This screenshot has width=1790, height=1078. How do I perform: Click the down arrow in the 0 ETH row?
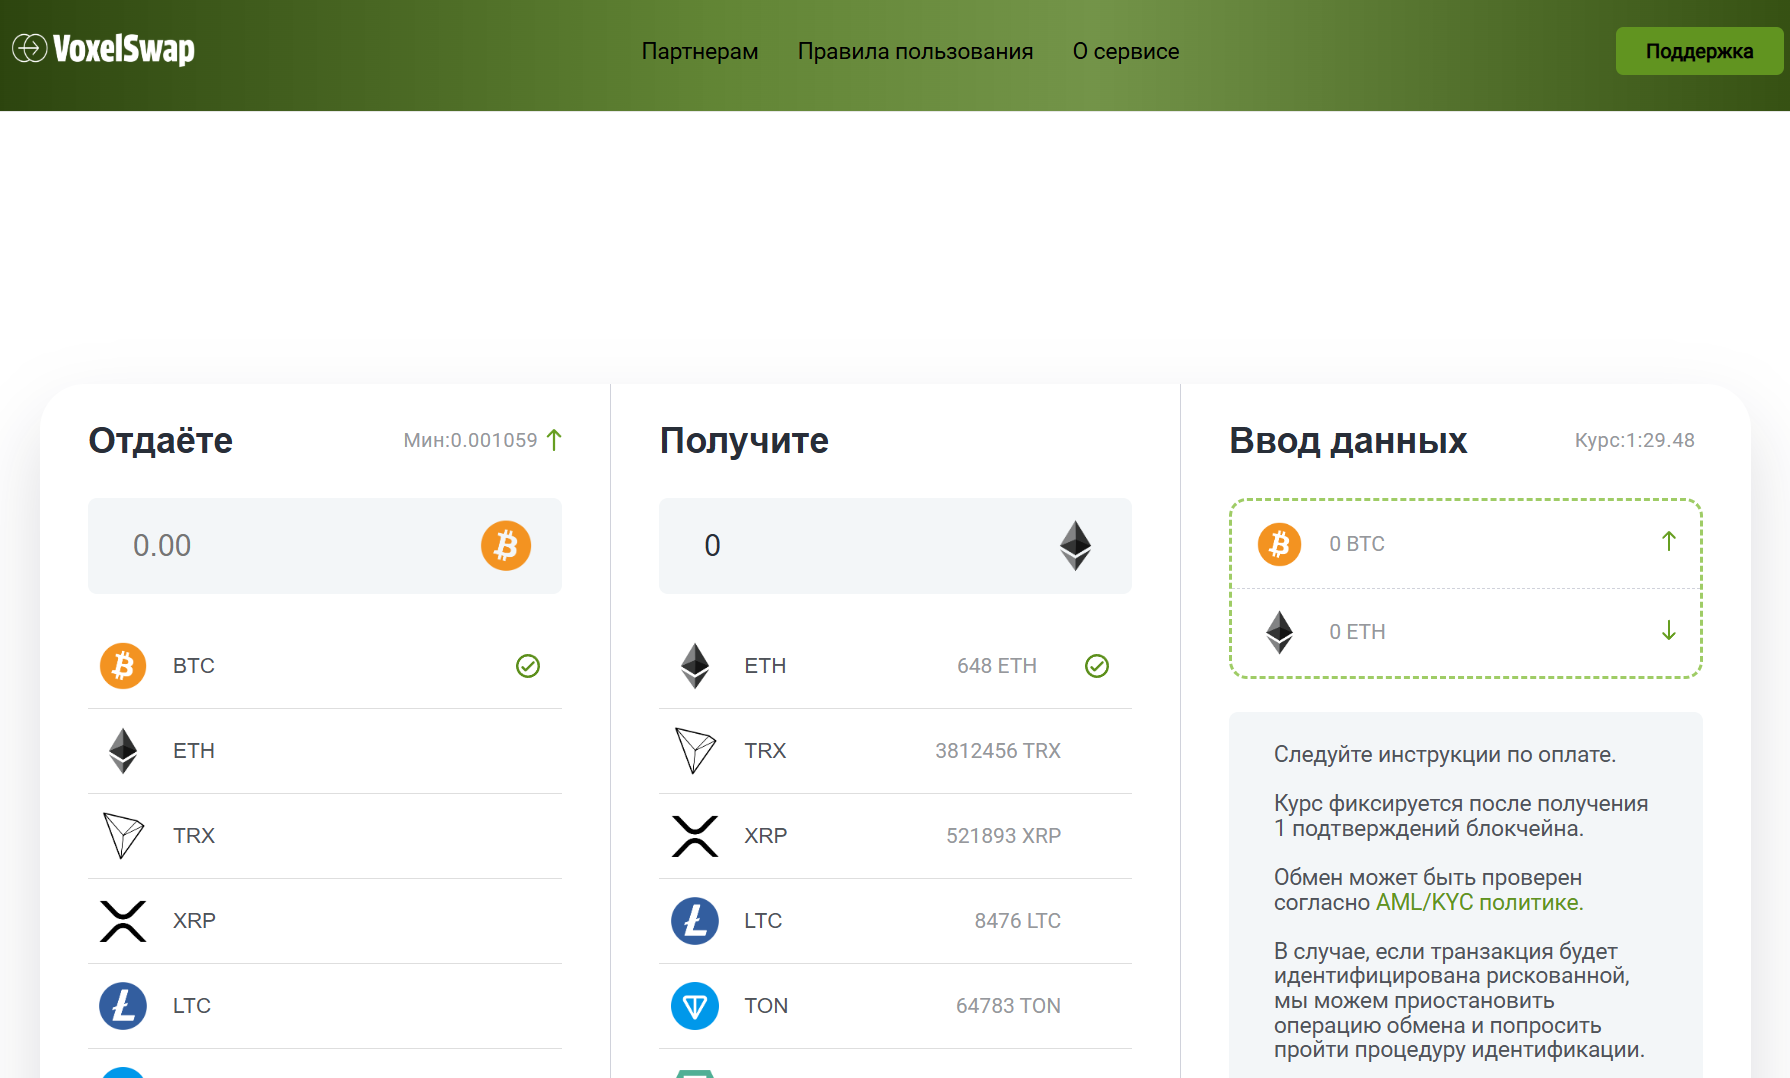point(1668,630)
